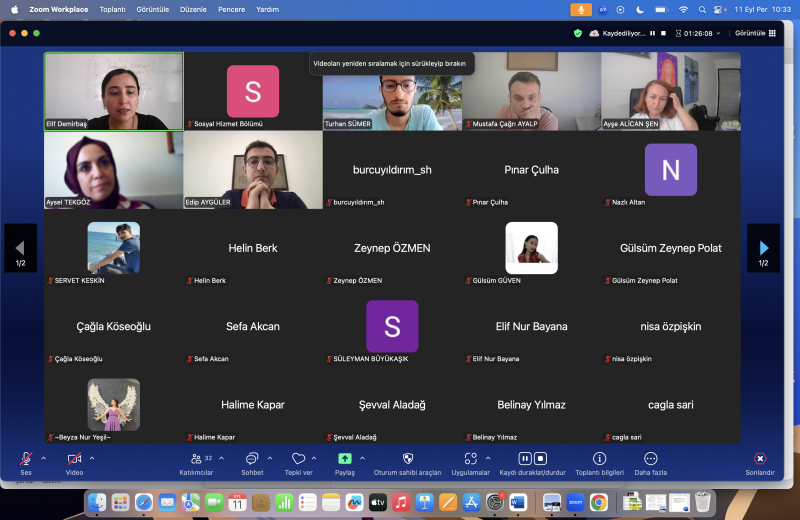Viewport: 800px width, 520px height.
Task: Select Ayşe ALİCAN ŞEN video tile
Action: [x=671, y=91]
